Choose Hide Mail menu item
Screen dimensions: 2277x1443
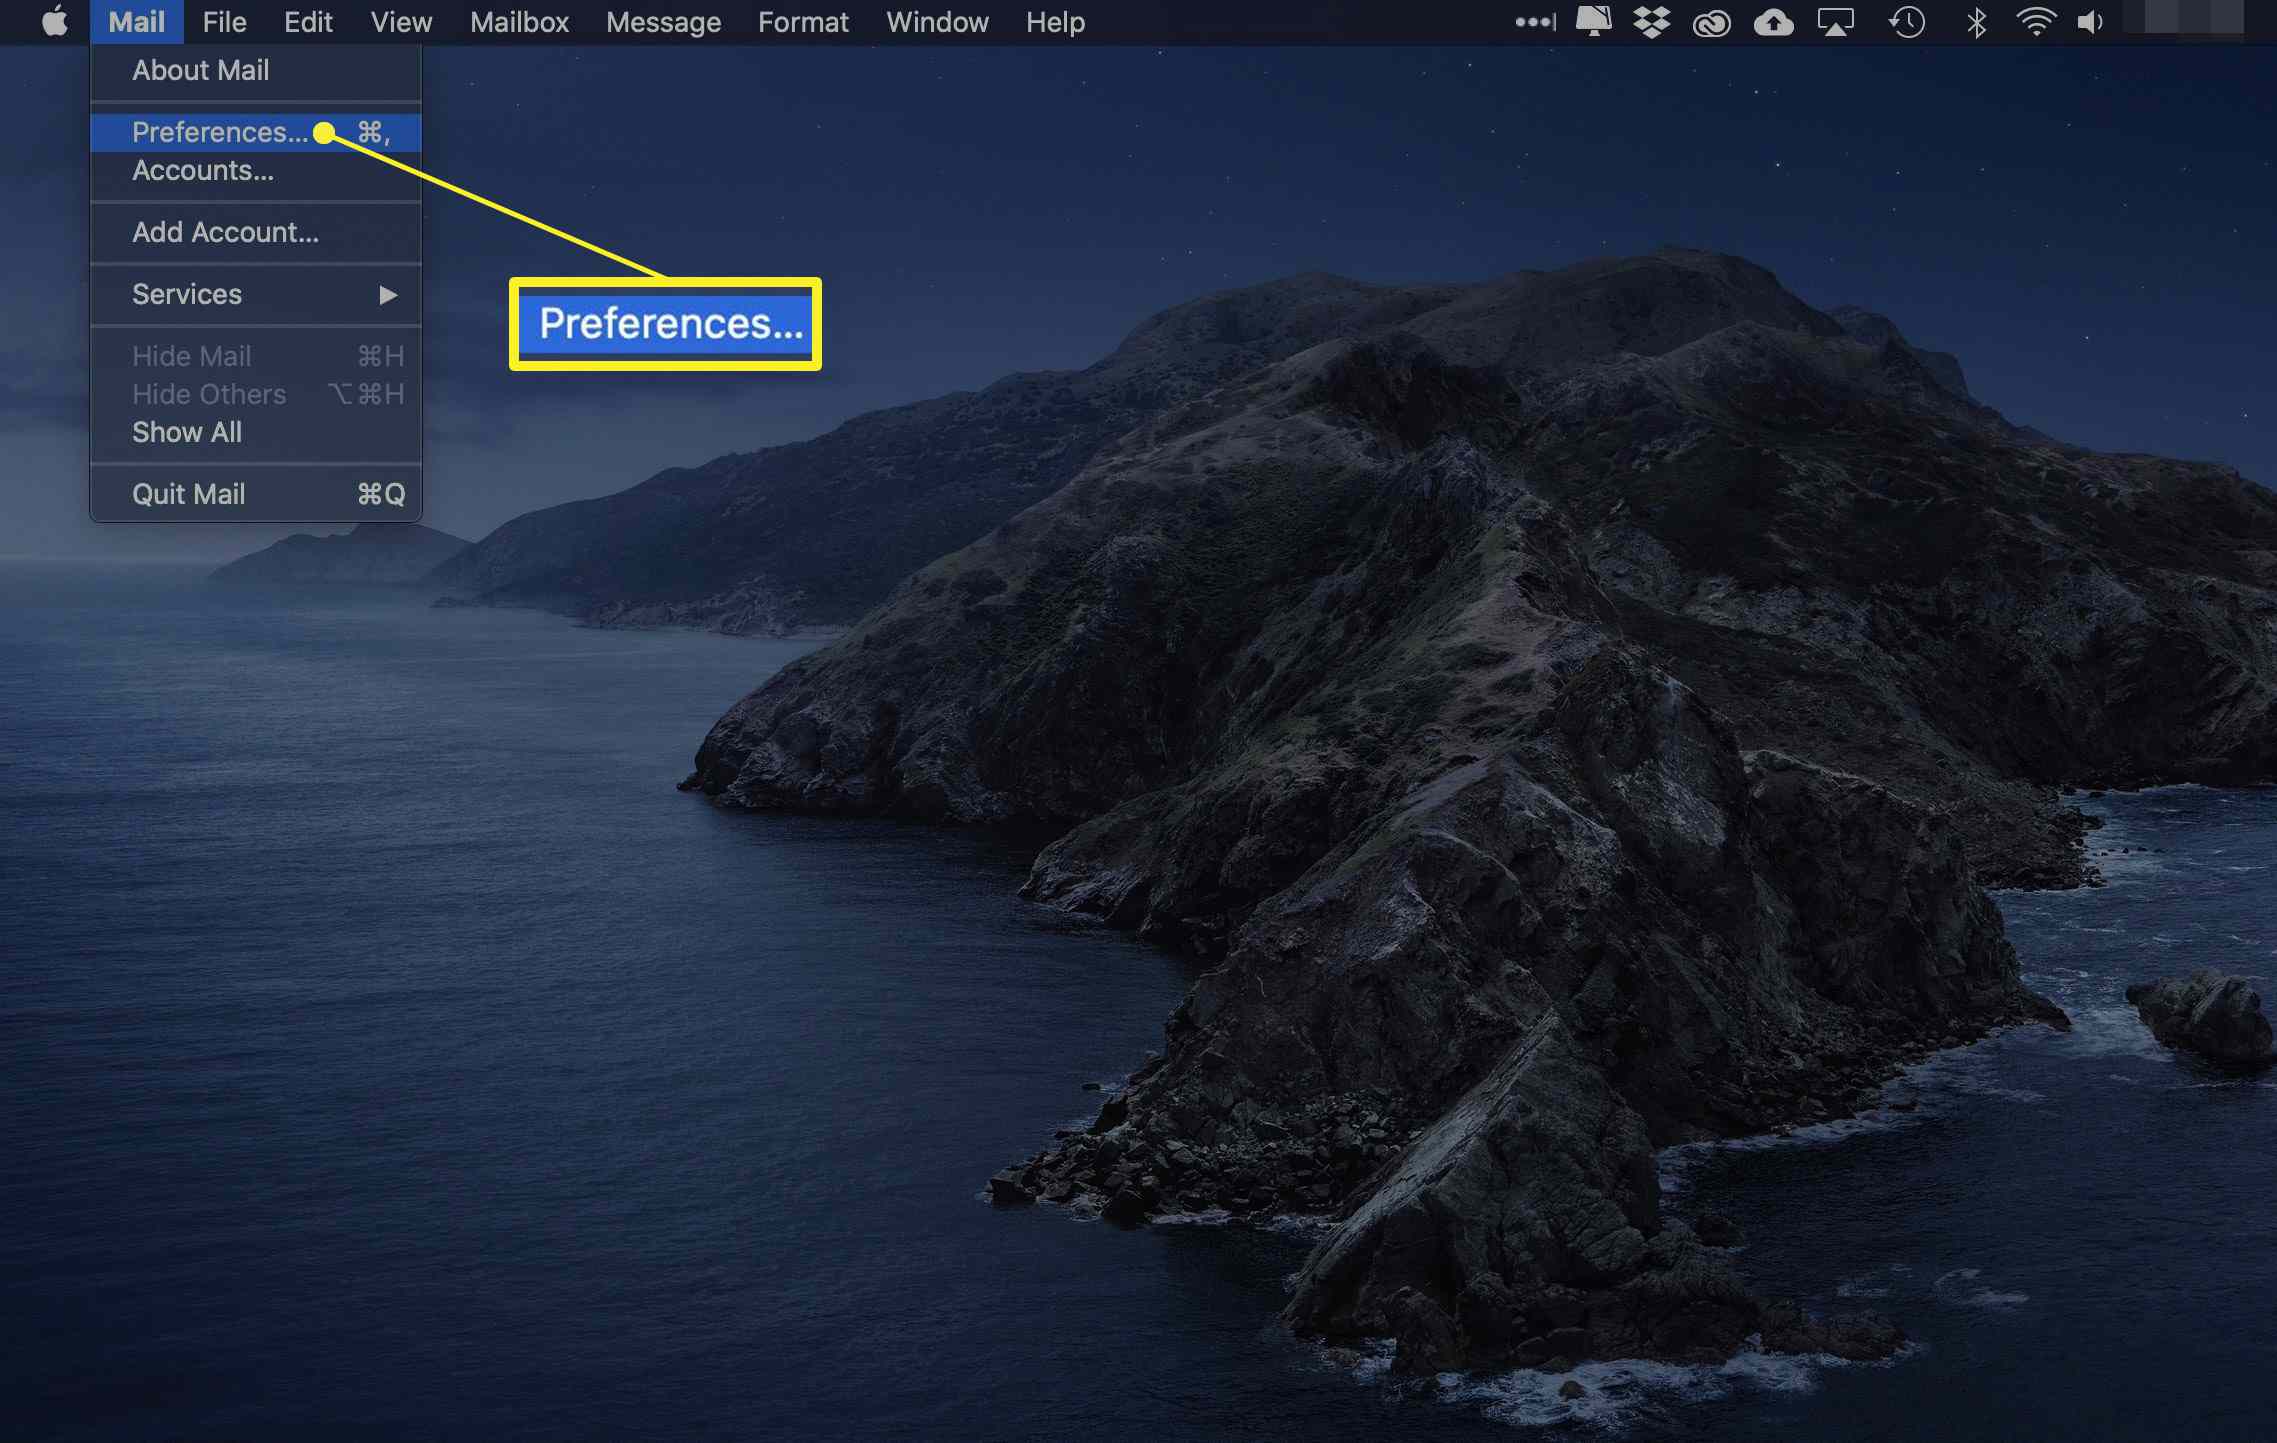(256, 357)
